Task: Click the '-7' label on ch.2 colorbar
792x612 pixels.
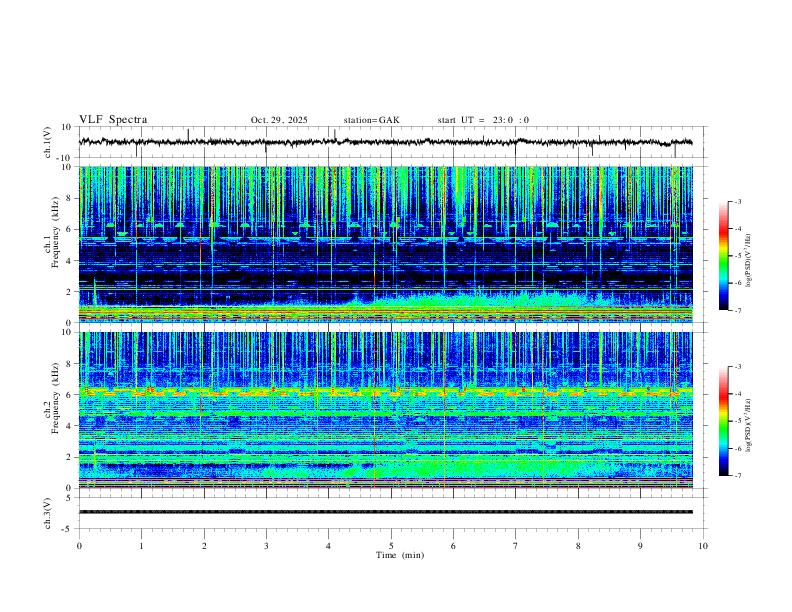Action: pos(737,476)
